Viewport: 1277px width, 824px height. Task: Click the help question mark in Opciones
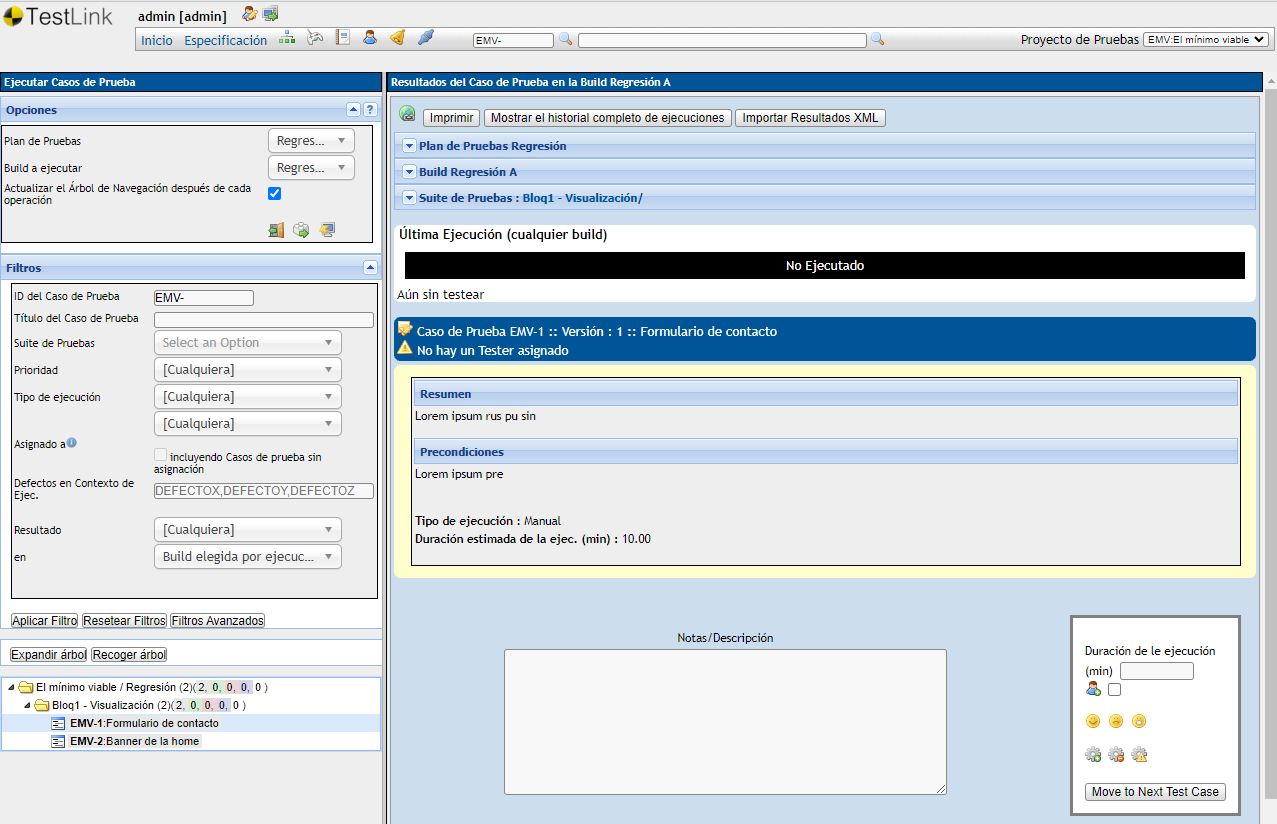pos(369,110)
